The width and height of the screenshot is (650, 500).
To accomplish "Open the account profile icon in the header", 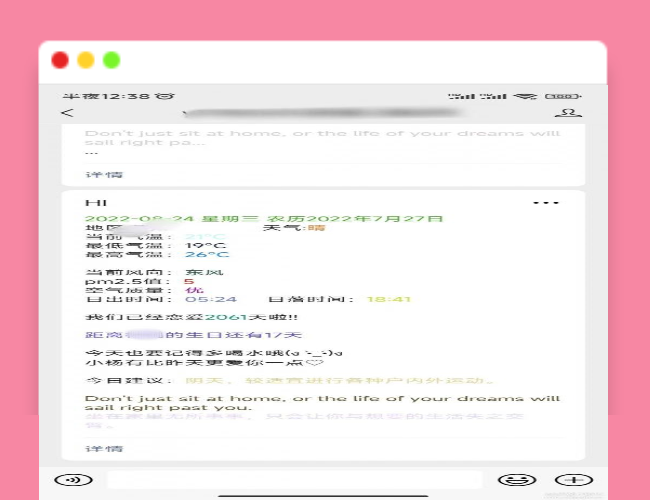I will (570, 113).
